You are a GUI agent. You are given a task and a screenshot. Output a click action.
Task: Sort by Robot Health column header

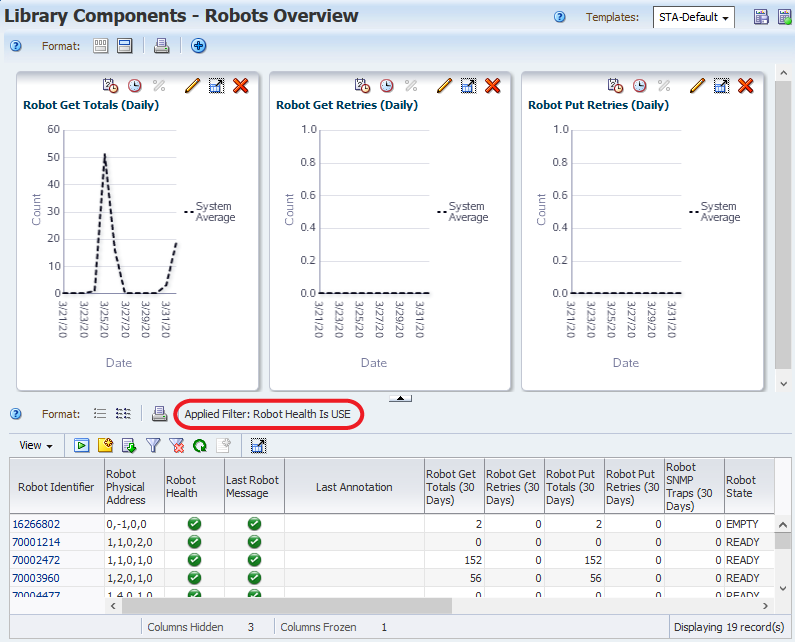point(181,486)
